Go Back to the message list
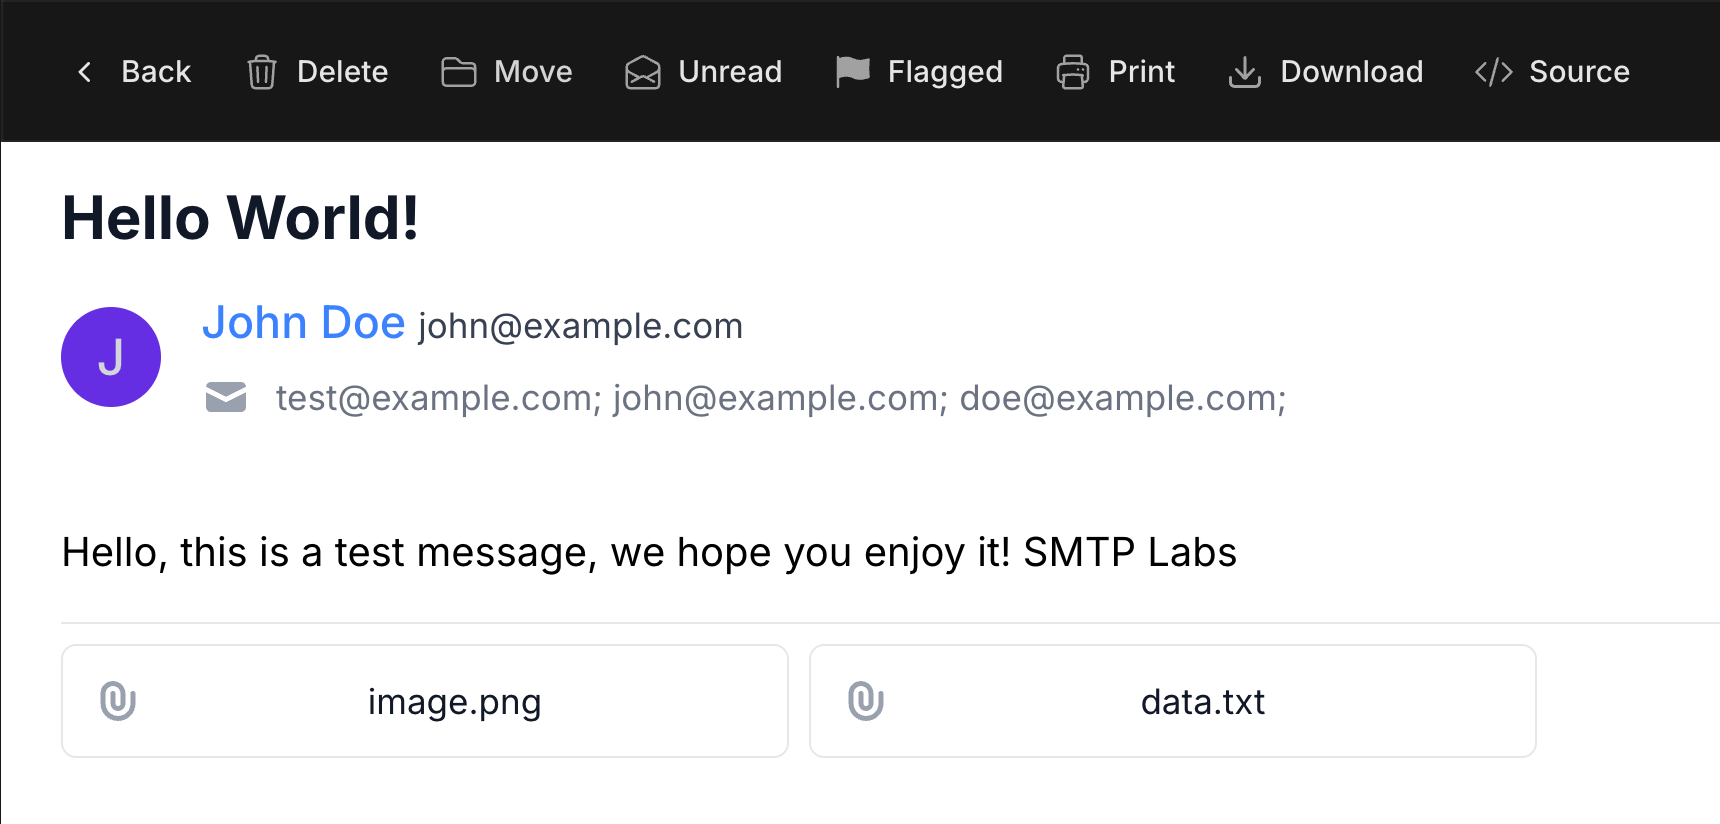Screen dimensions: 1720x824 click(x=156, y=72)
